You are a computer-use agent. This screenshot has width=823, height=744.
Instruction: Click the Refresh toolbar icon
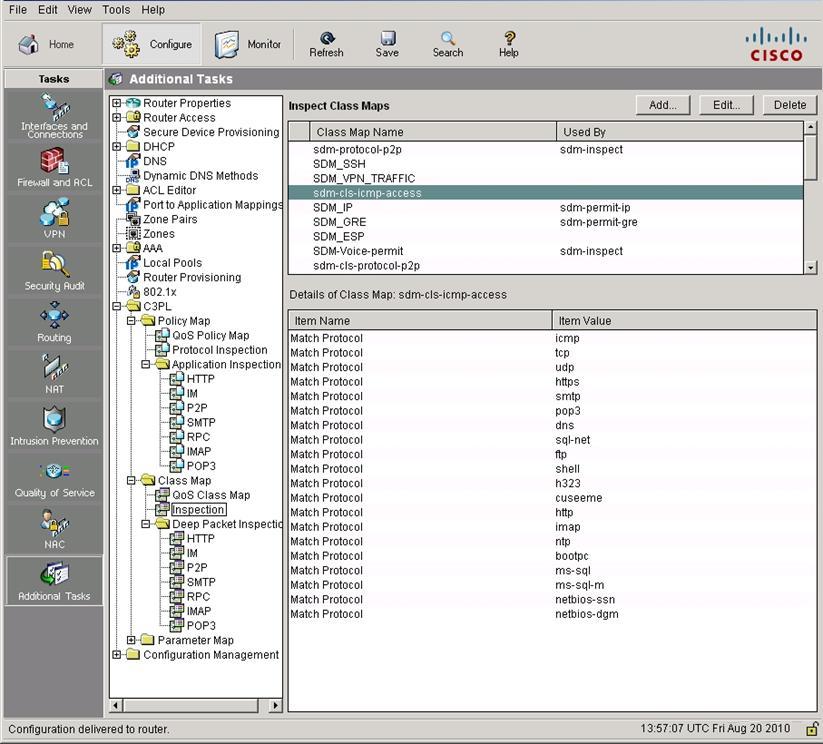pos(326,45)
